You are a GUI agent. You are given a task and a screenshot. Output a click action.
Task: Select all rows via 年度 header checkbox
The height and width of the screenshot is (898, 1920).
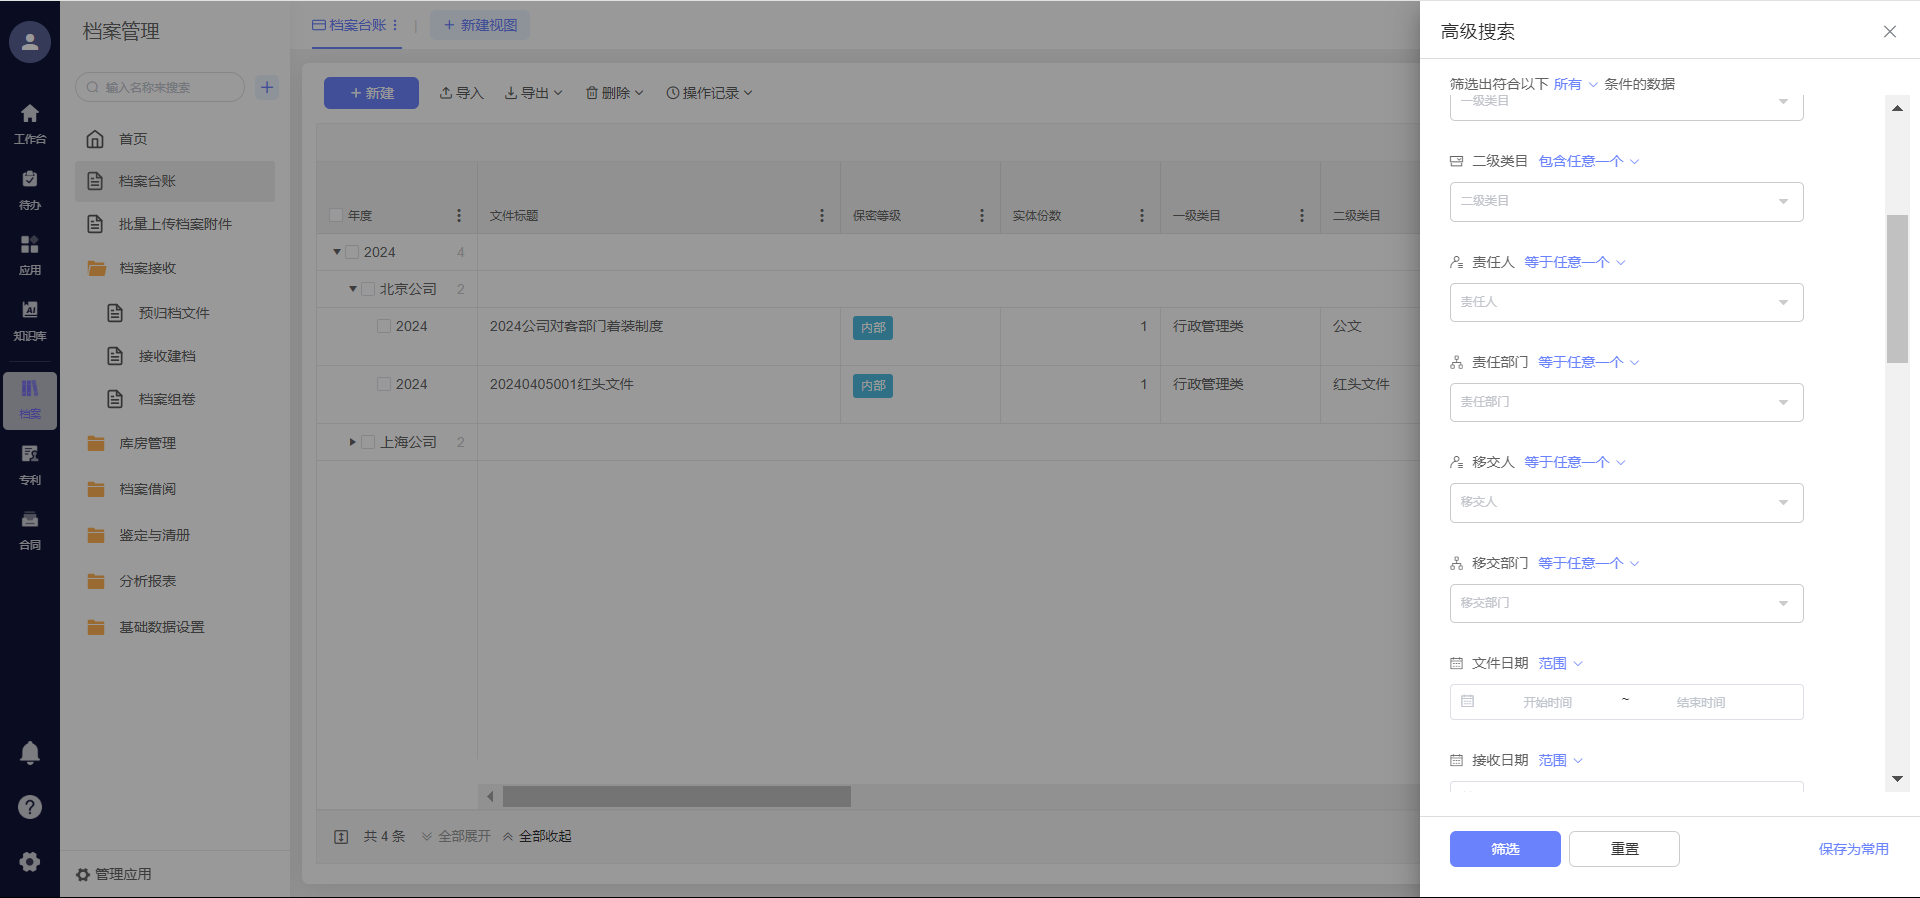click(x=336, y=215)
